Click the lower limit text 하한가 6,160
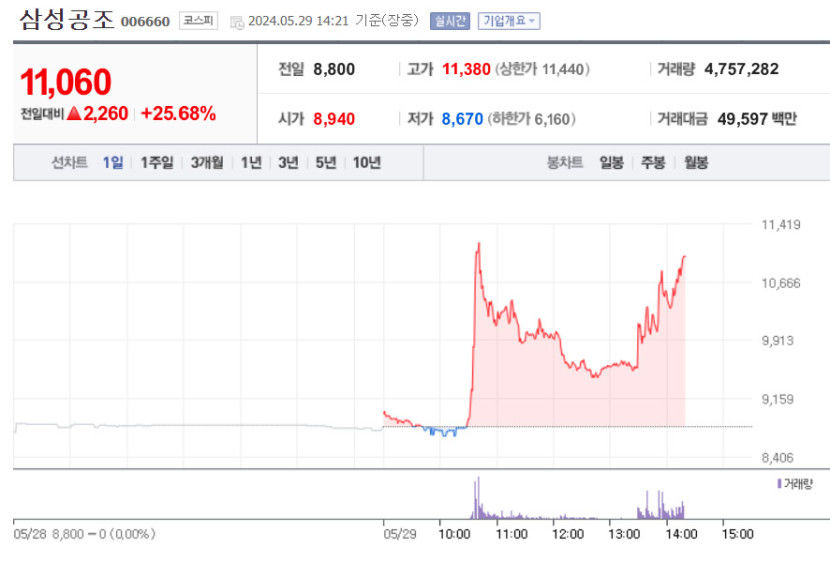 532,119
